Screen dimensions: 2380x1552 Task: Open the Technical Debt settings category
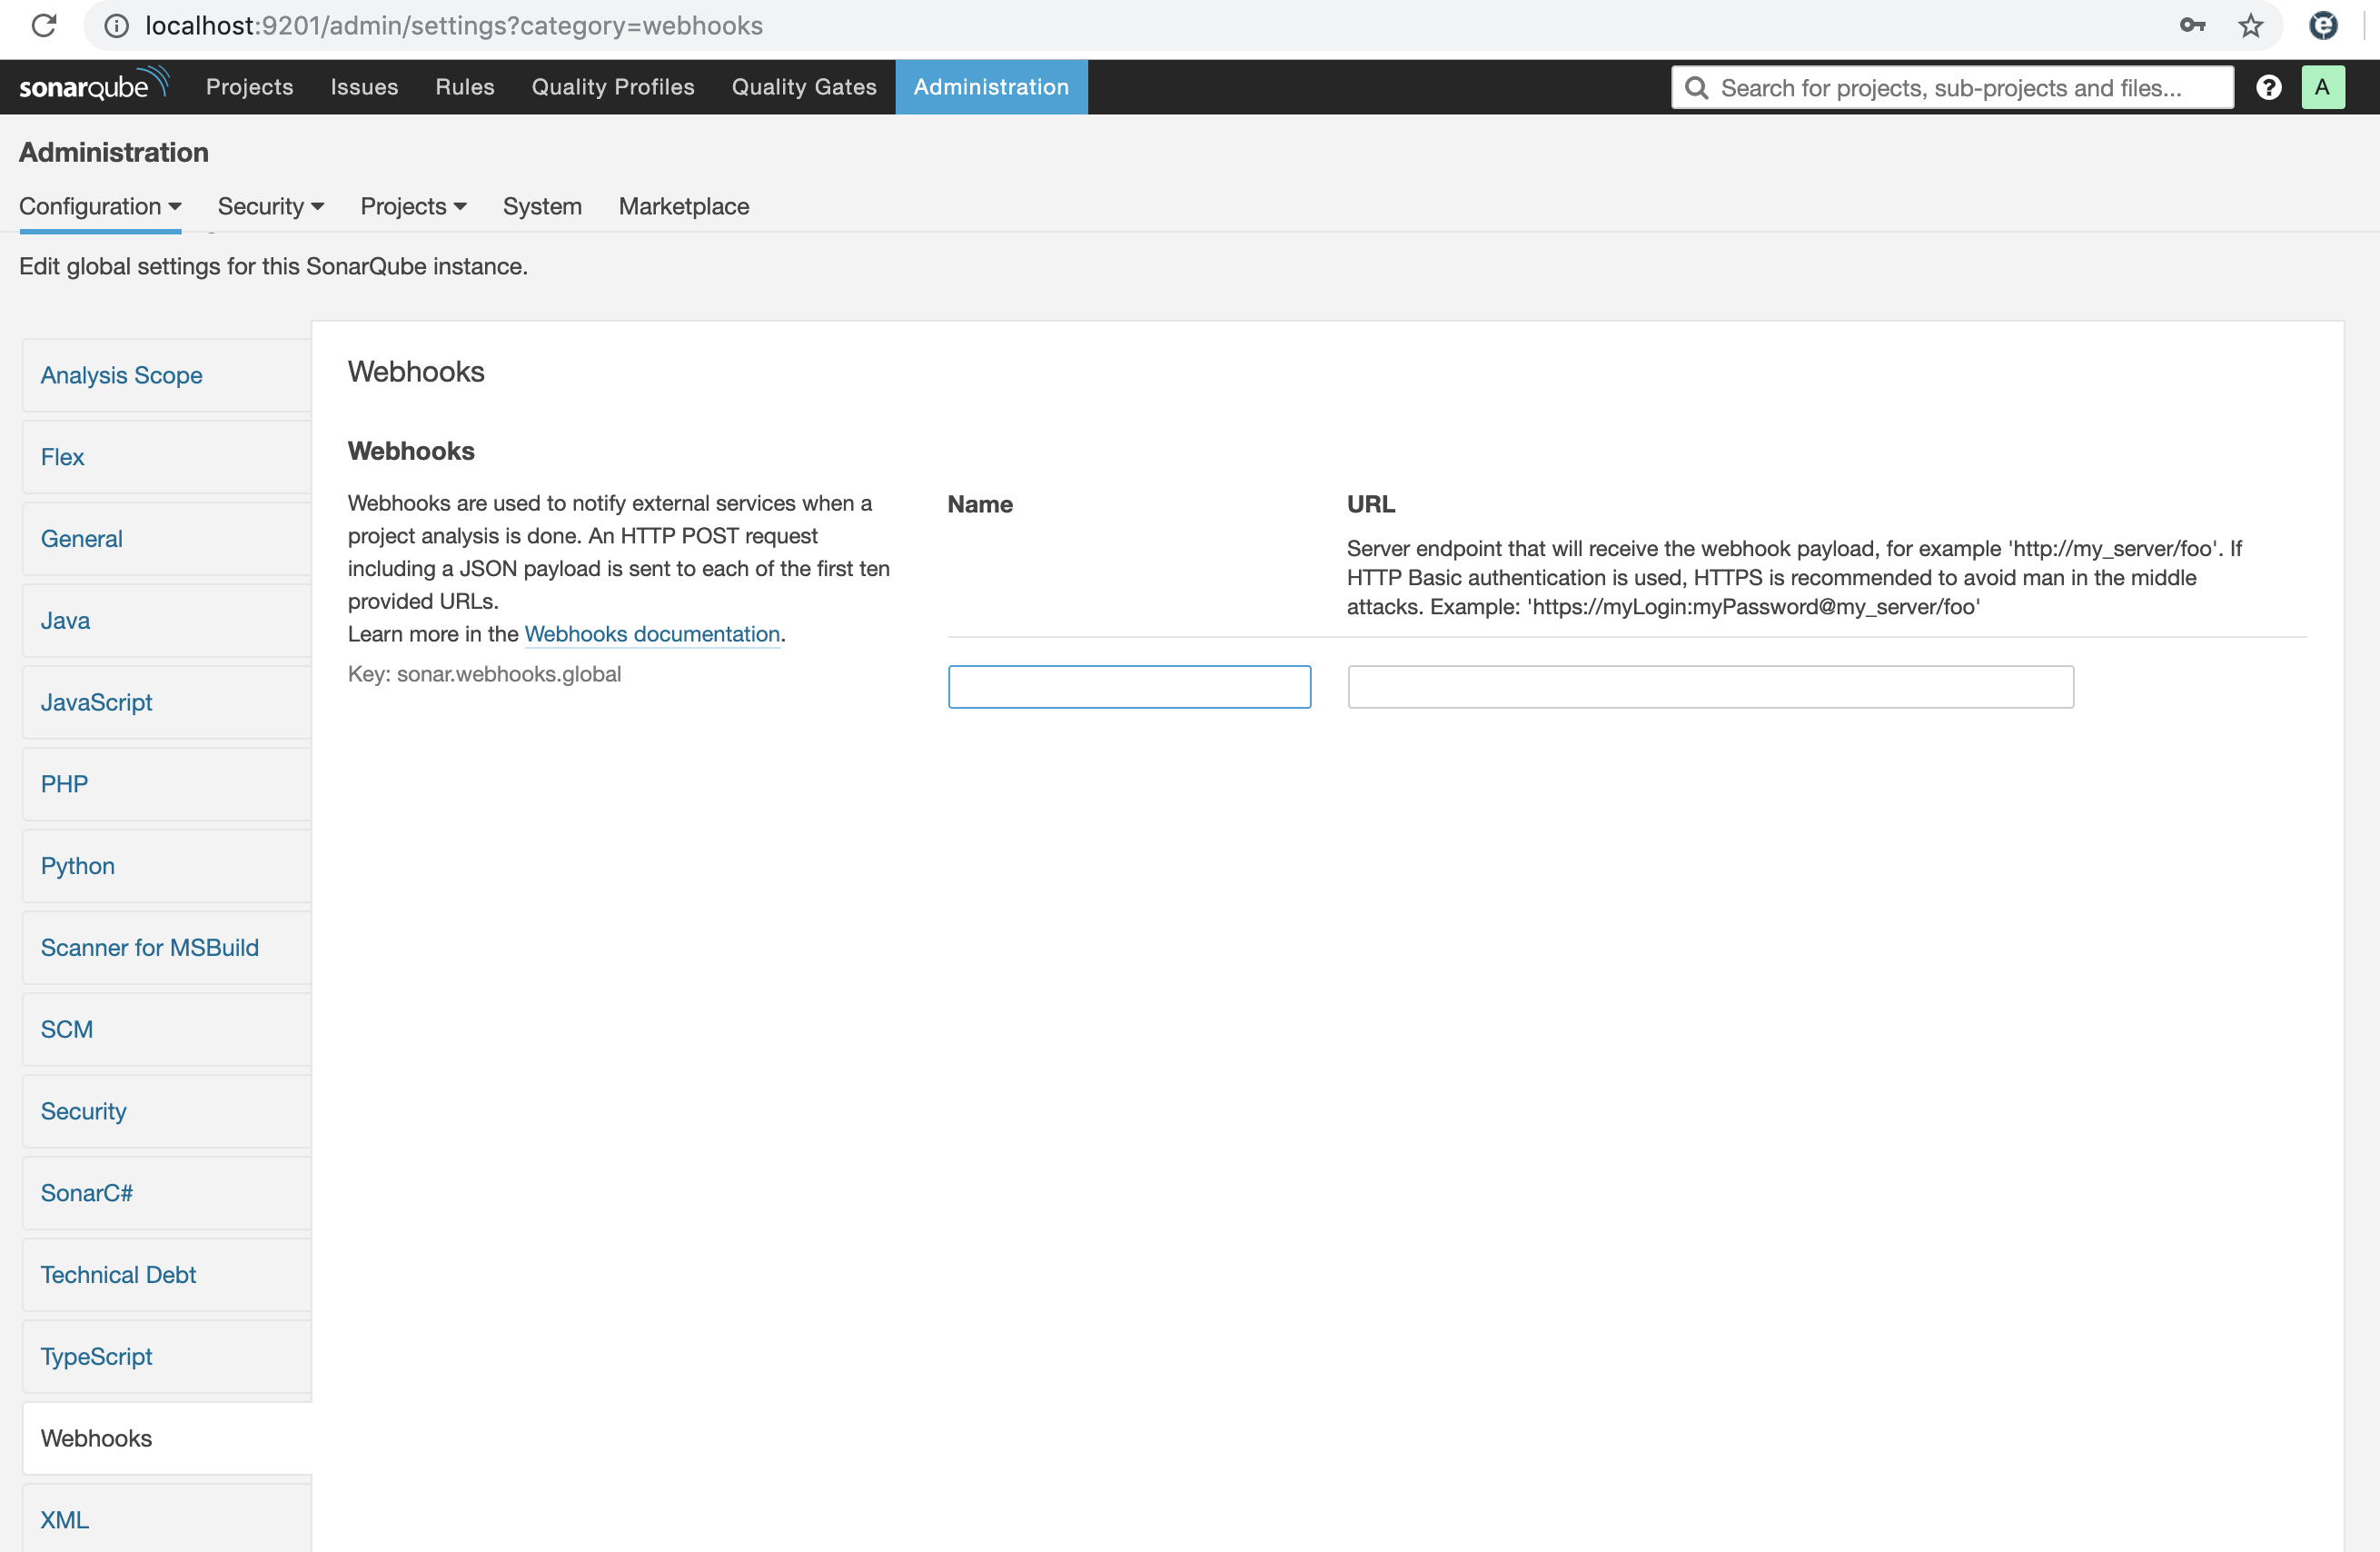tap(118, 1274)
